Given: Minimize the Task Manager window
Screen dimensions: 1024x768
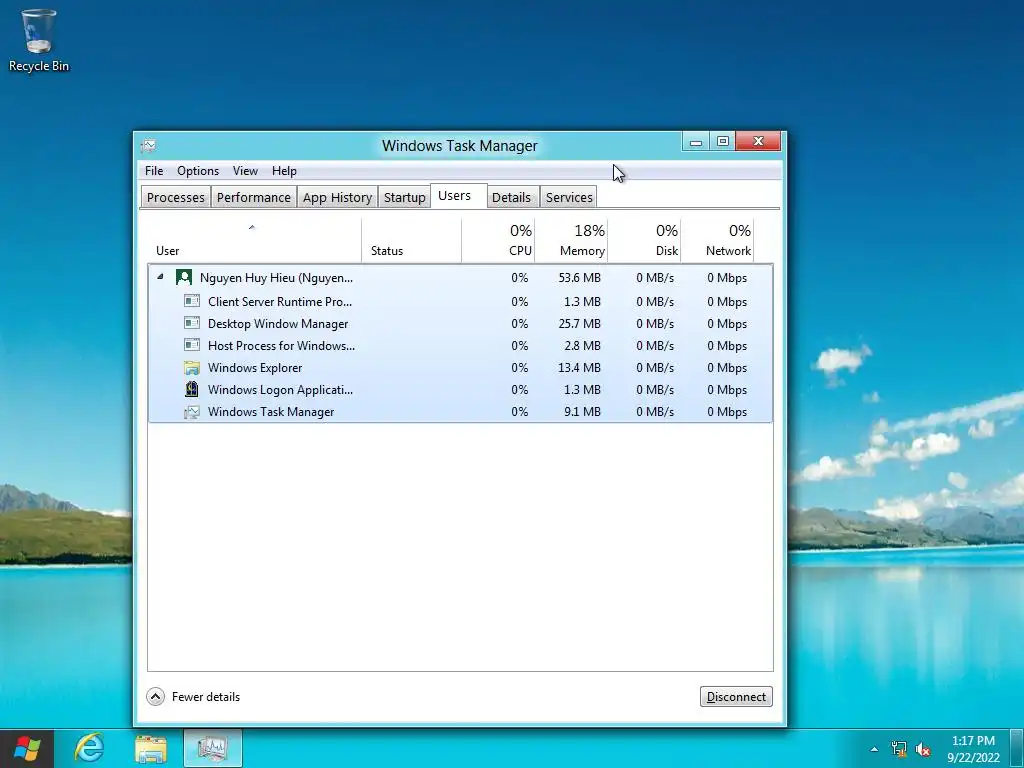Looking at the screenshot, I should (696, 141).
